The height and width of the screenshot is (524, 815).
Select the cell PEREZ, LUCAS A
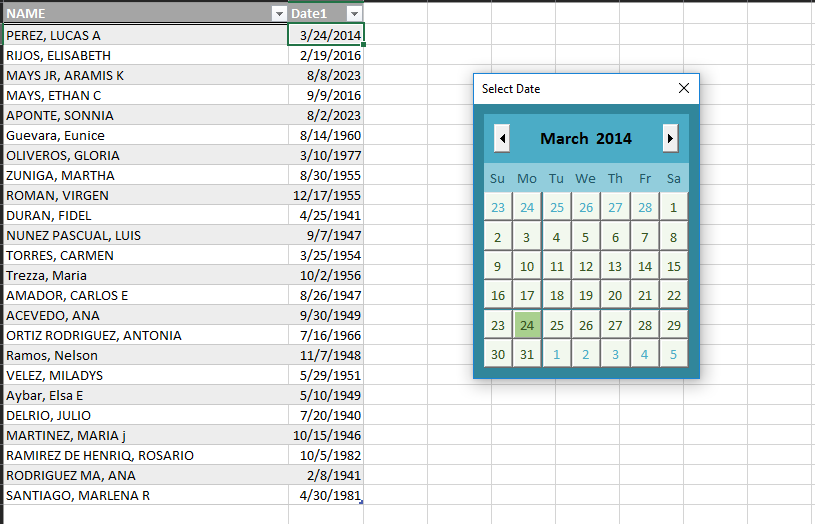coord(146,35)
